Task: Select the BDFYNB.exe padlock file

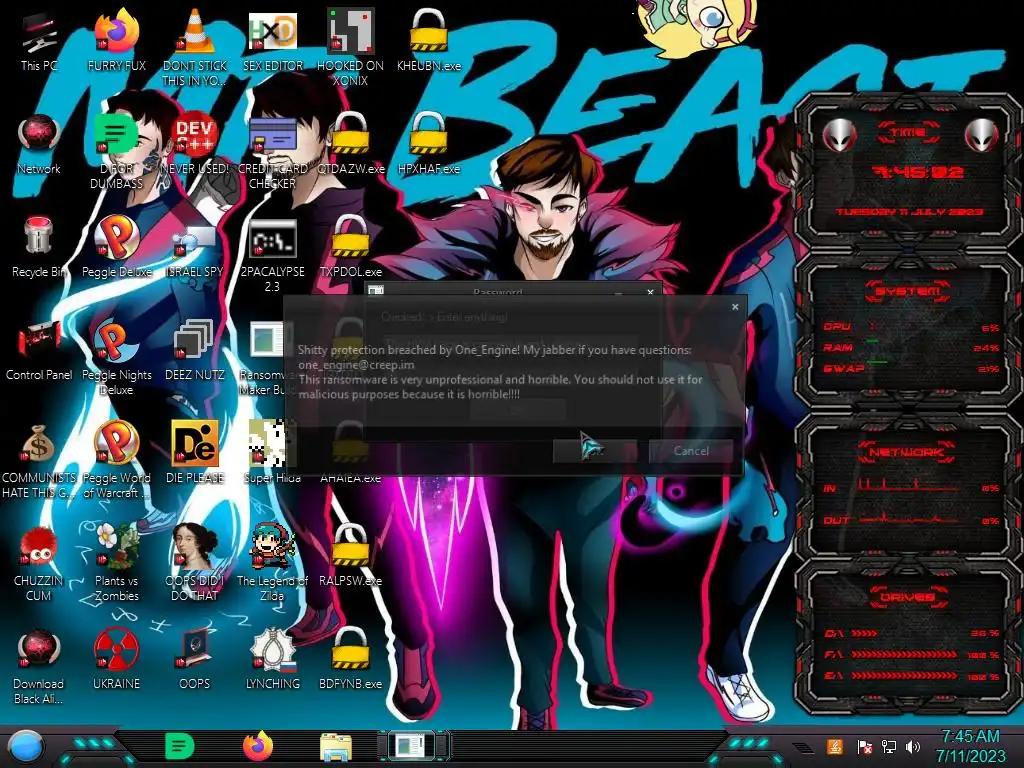Action: point(351,660)
